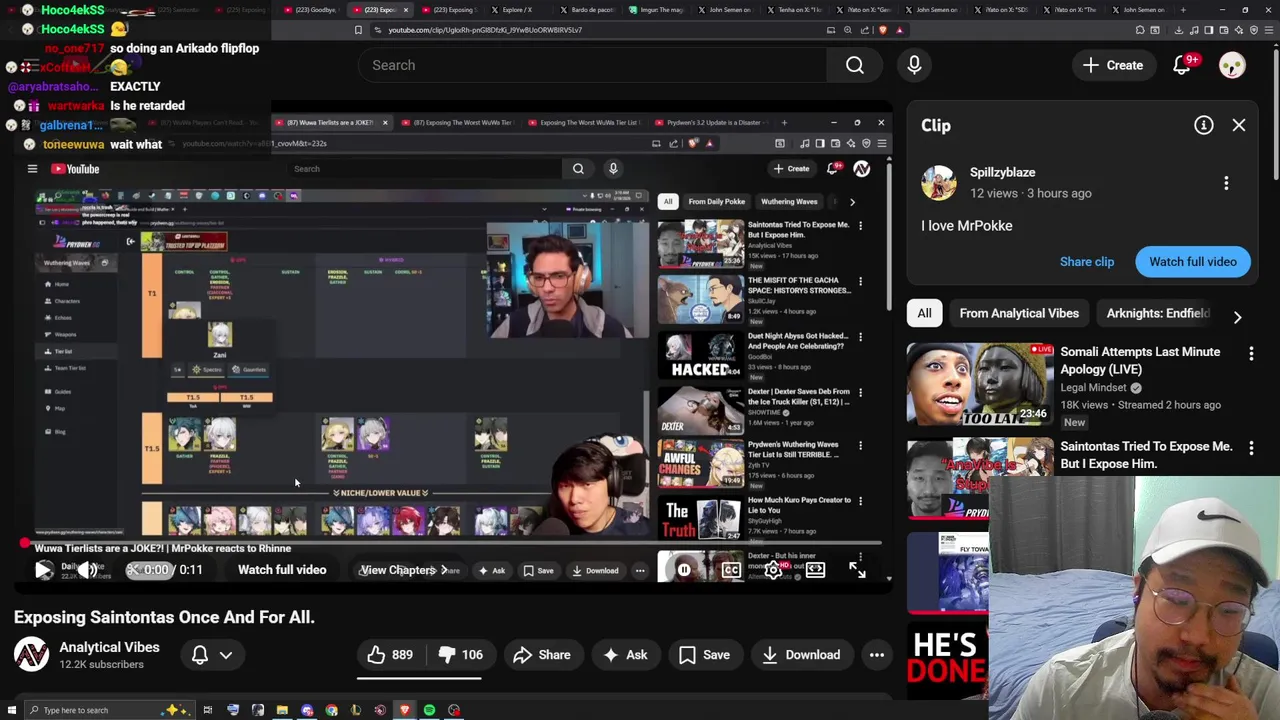
Task: Open the Somali TOO LATE video thumbnail
Action: click(x=980, y=384)
